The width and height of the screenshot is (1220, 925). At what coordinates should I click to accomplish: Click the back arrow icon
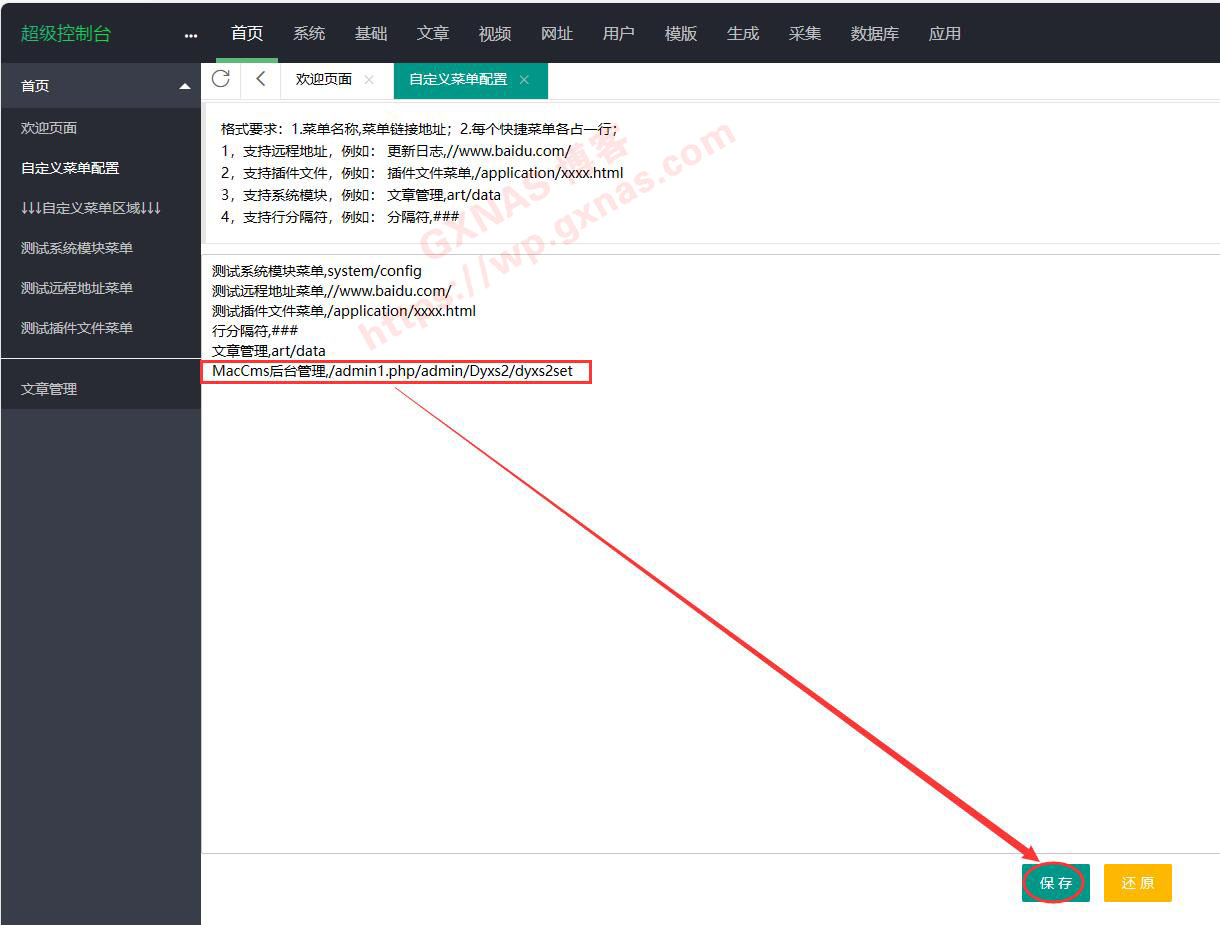(x=261, y=79)
